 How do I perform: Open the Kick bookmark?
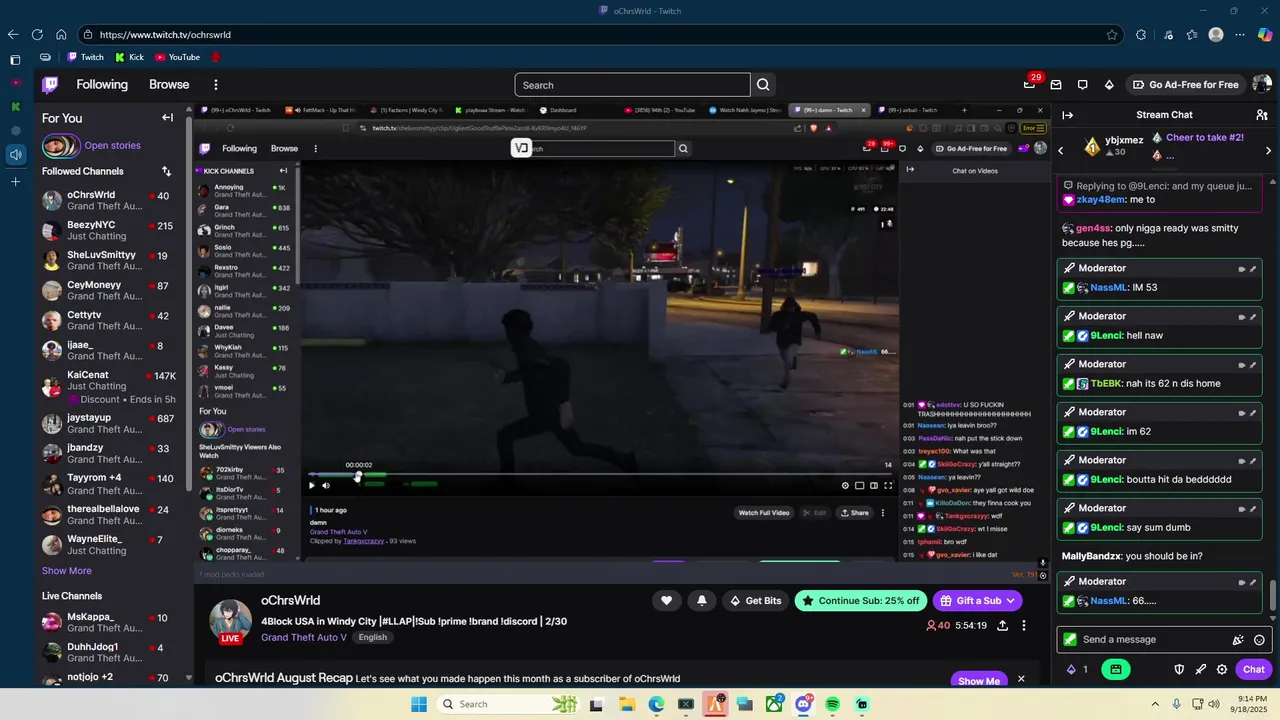pyautogui.click(x=129, y=57)
